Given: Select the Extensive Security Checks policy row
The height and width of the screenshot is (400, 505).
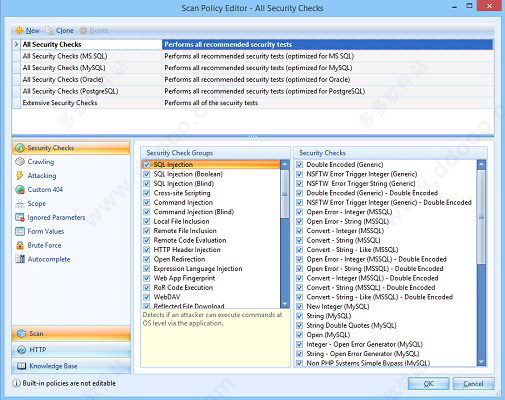Looking at the screenshot, I should click(253, 103).
